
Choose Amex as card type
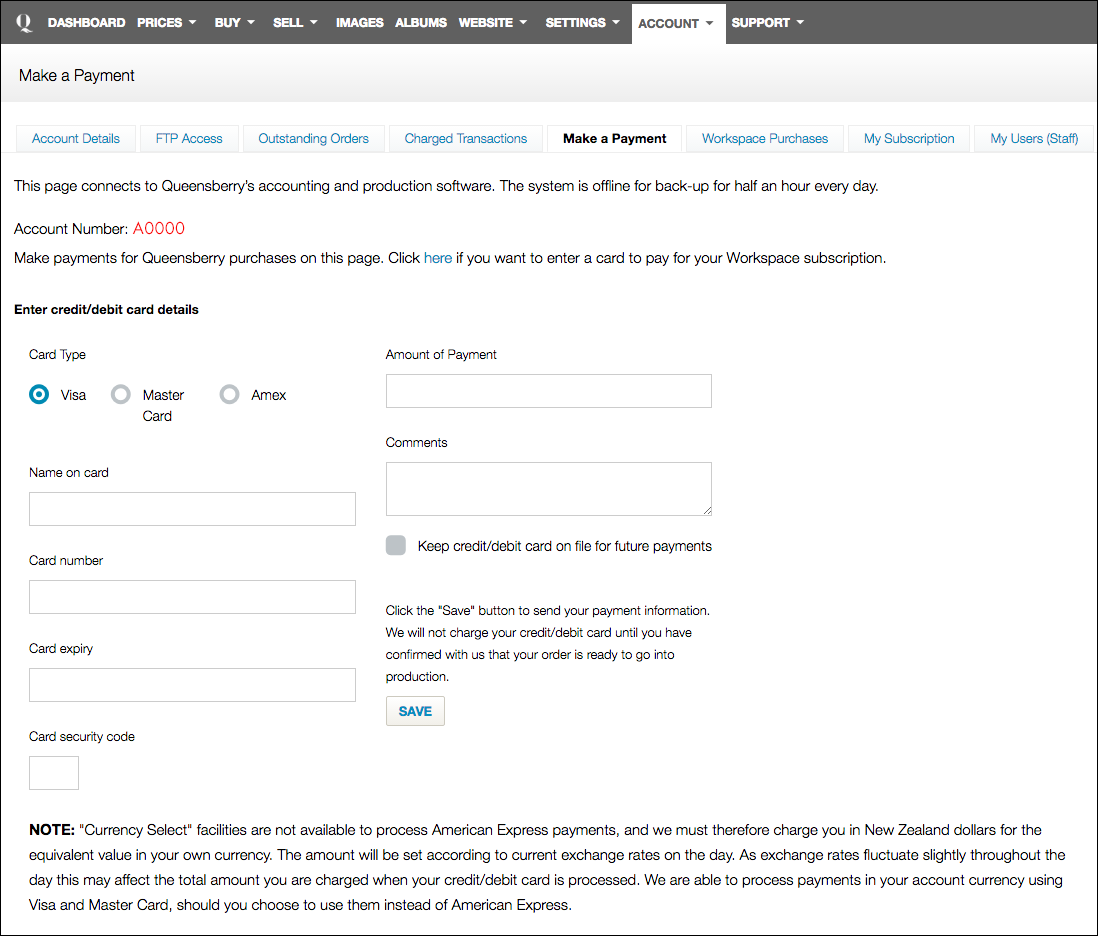tap(230, 395)
